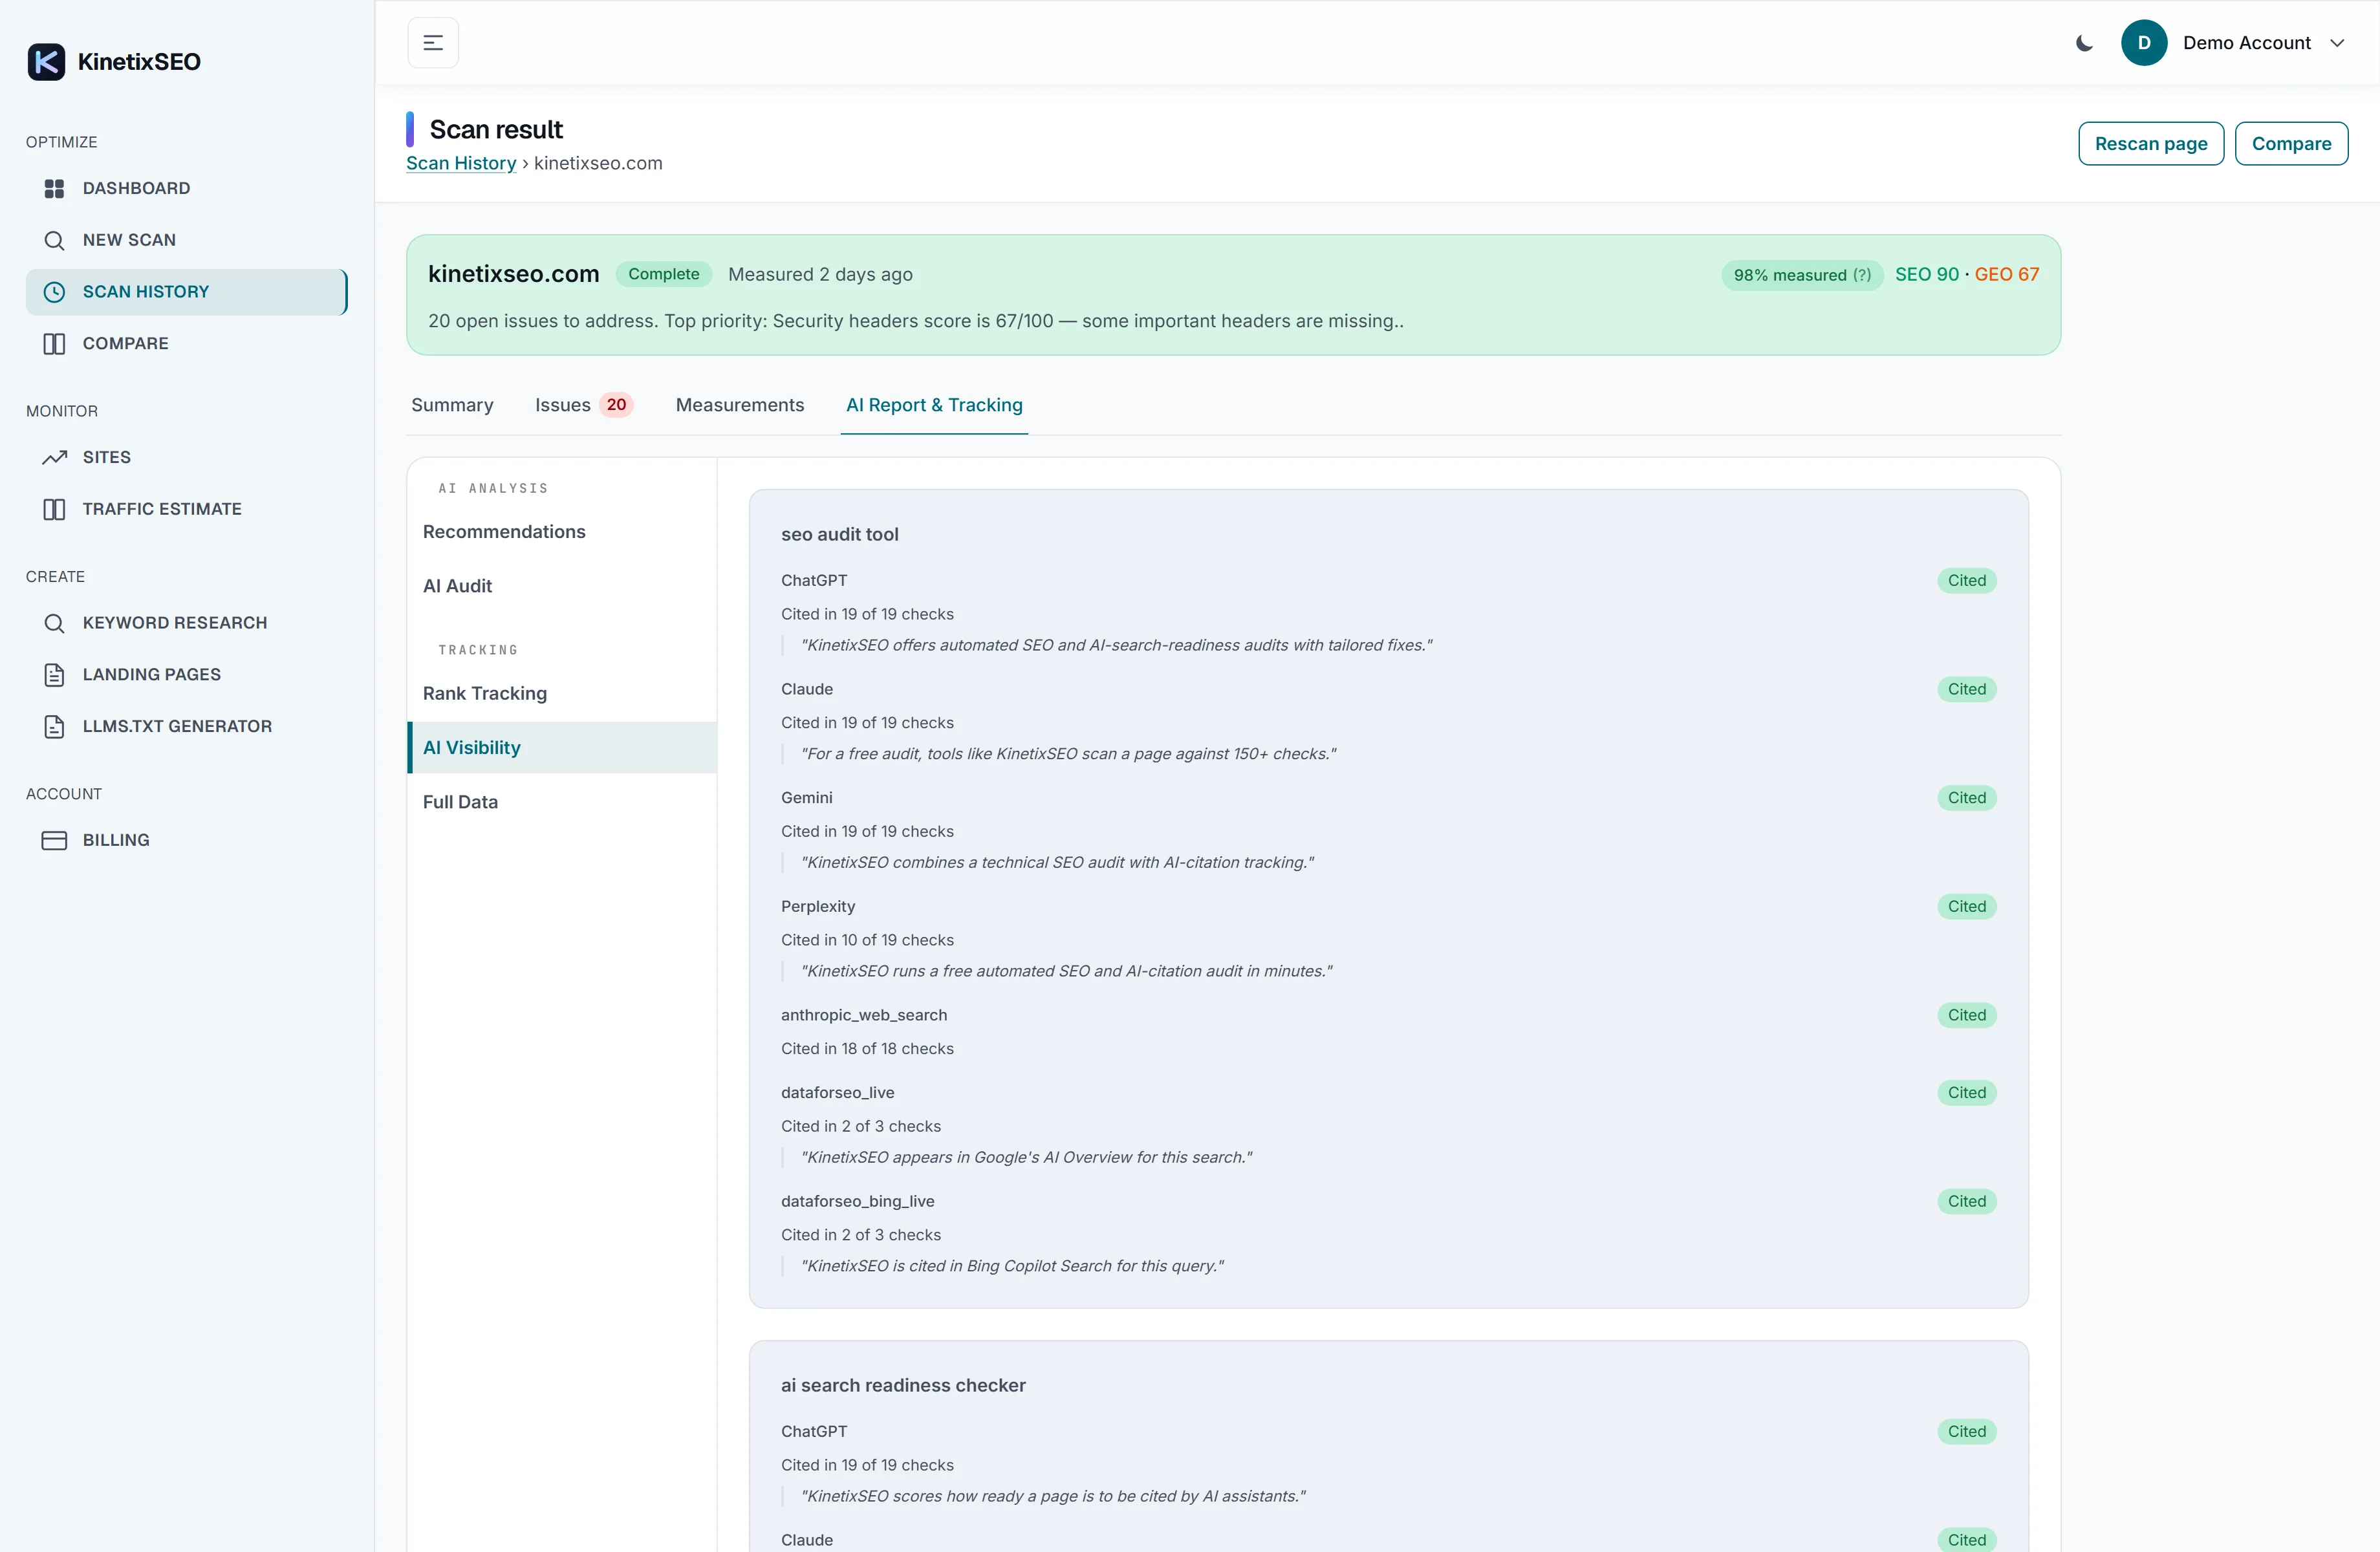Image resolution: width=2380 pixels, height=1552 pixels.
Task: Open Dashboard via its grid icon
Action: [54, 188]
